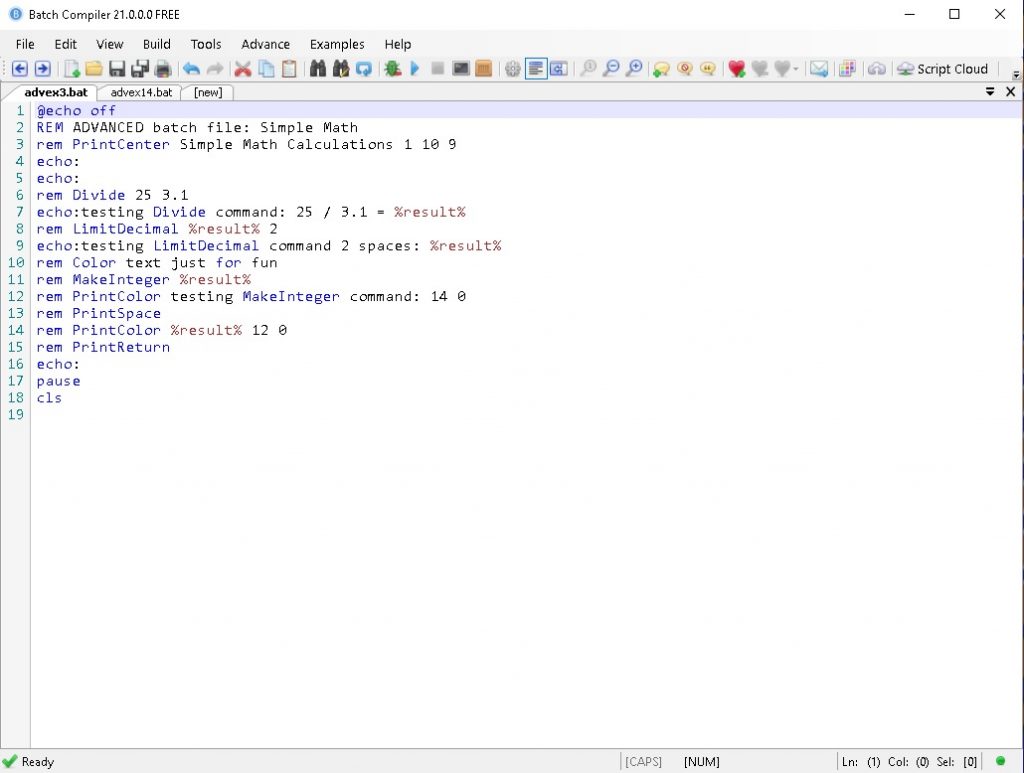Expand the grey heart favorites dropdown
The width and height of the screenshot is (1024, 773).
click(x=795, y=69)
